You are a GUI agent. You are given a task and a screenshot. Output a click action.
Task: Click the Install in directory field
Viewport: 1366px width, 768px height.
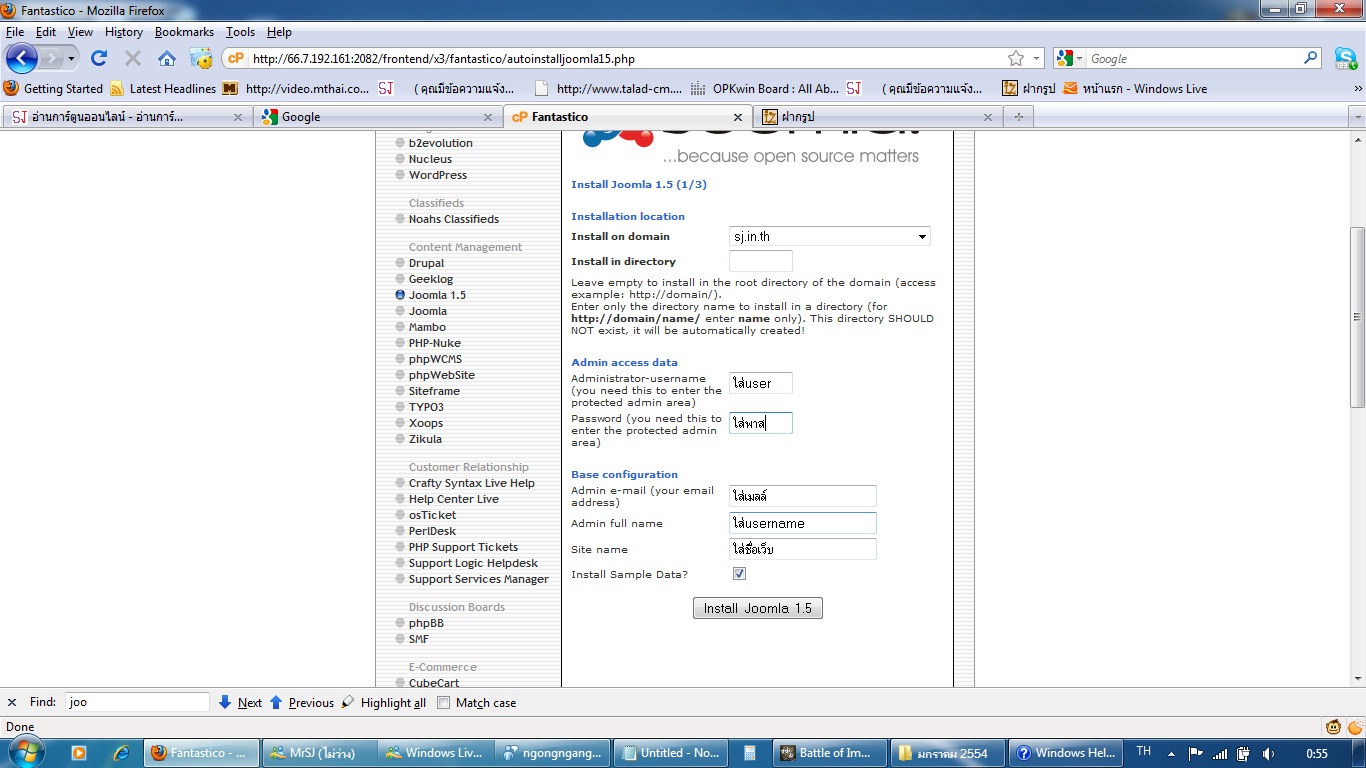(x=761, y=261)
